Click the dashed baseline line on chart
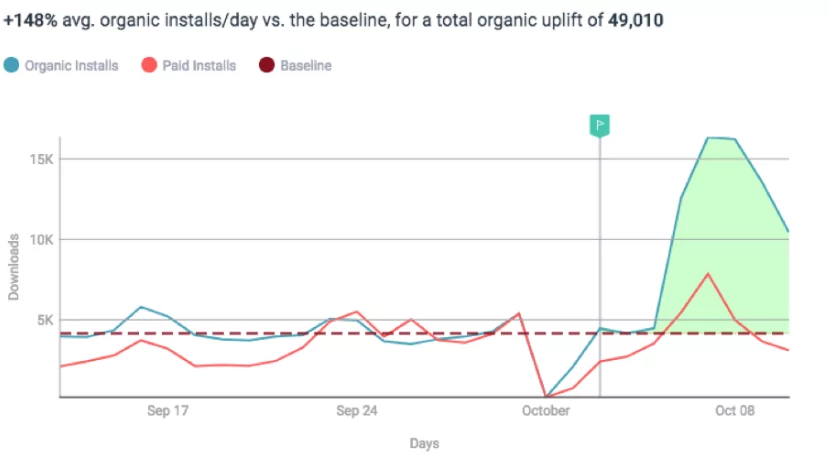 point(250,333)
